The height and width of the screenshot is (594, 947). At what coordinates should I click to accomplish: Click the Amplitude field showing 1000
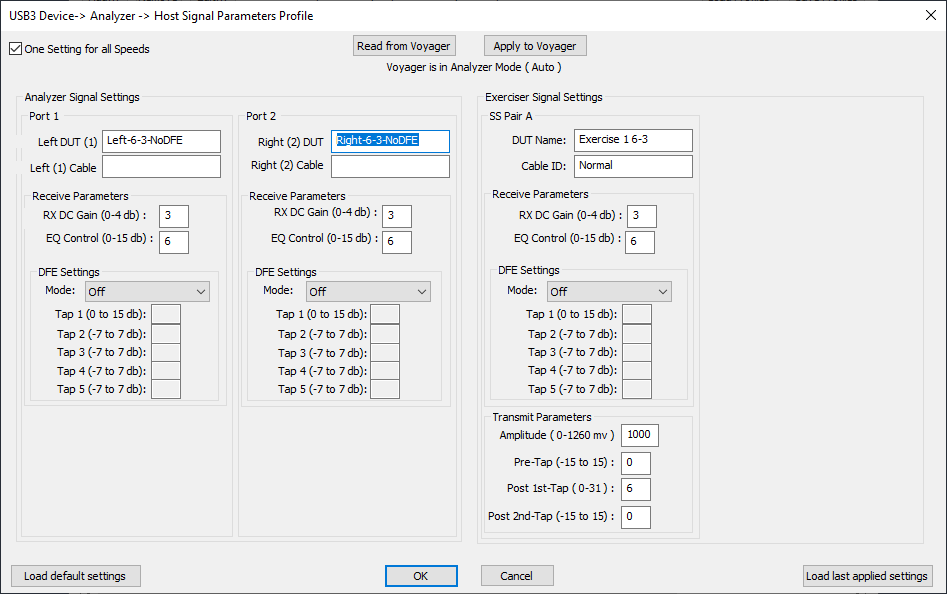[640, 435]
